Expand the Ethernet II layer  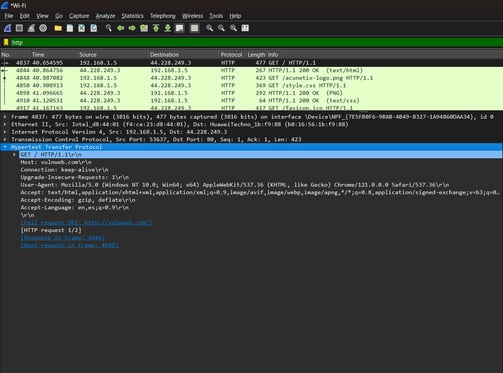5,124
